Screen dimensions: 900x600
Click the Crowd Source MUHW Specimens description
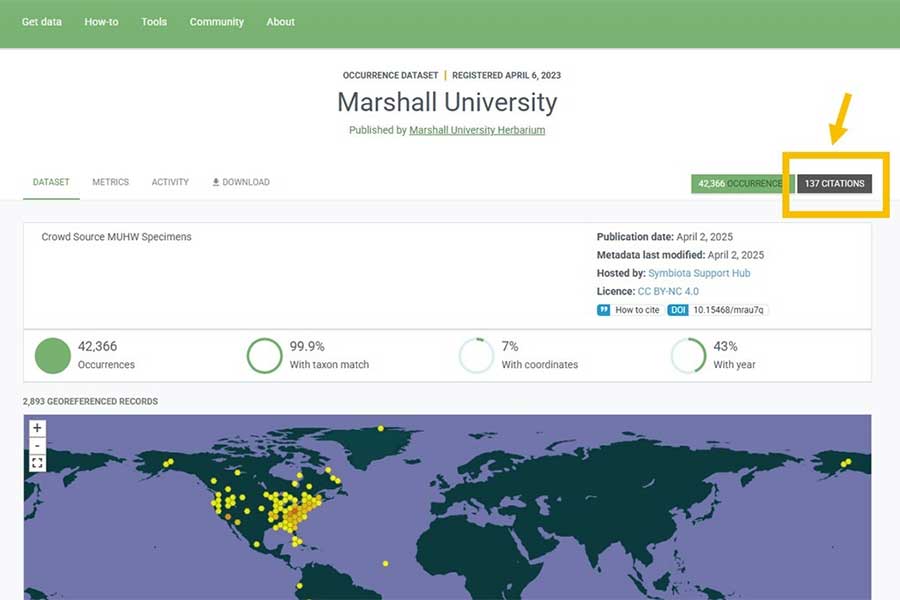117,237
